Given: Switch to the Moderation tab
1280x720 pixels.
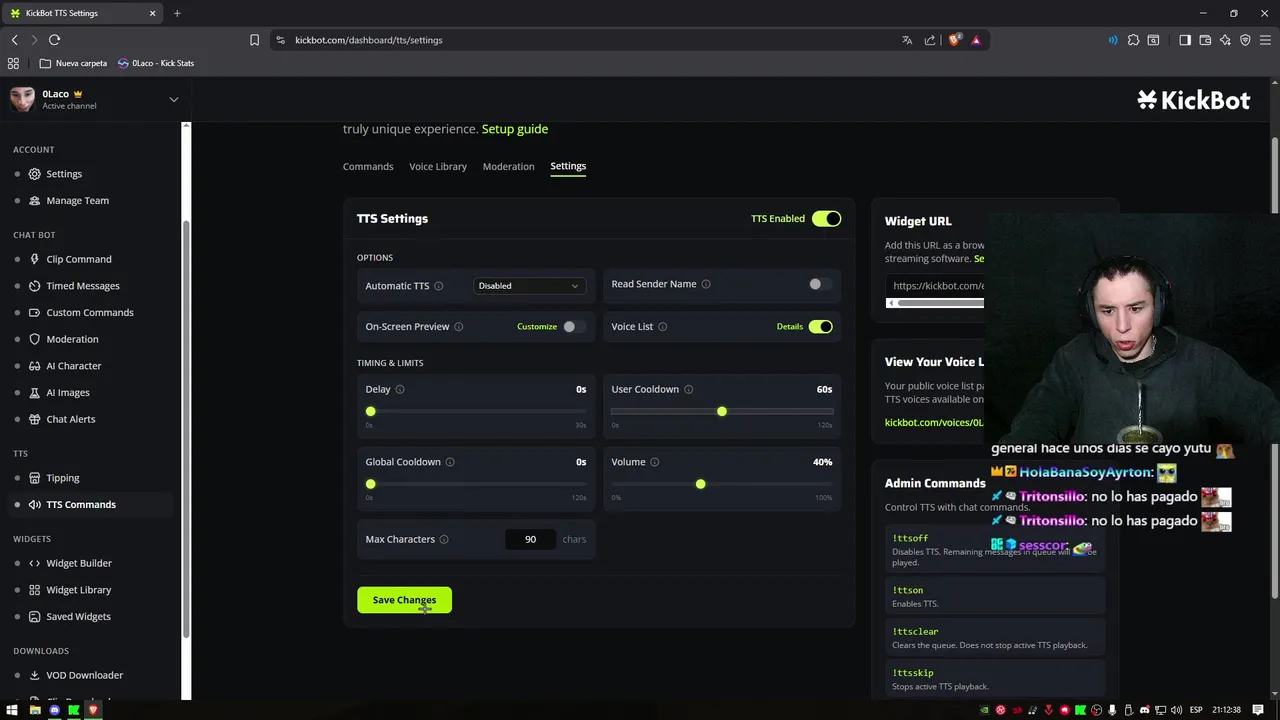Looking at the screenshot, I should click(508, 166).
